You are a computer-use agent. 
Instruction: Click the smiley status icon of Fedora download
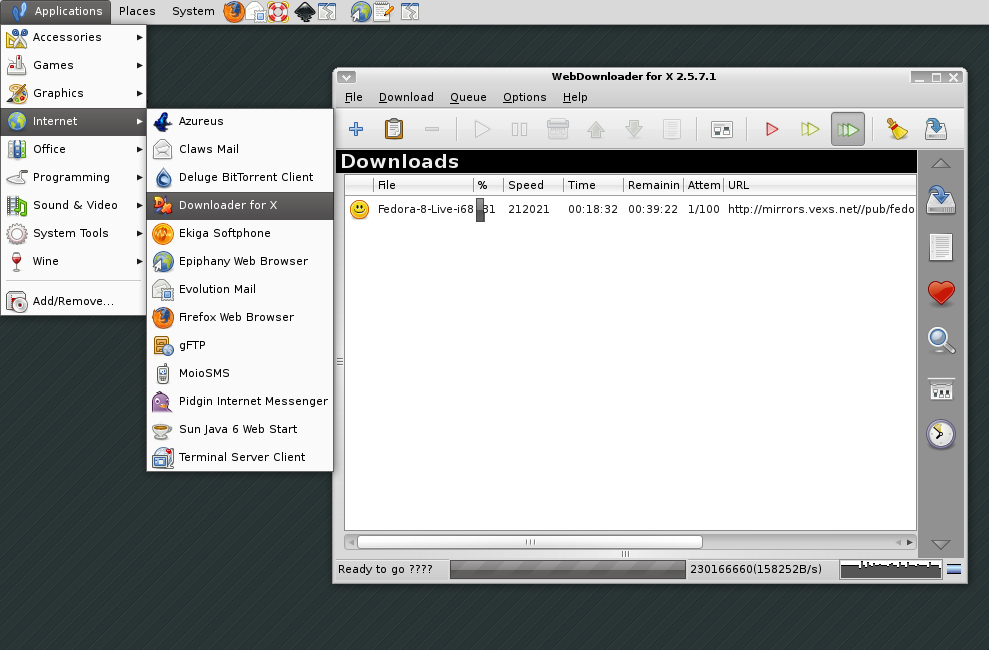point(359,209)
